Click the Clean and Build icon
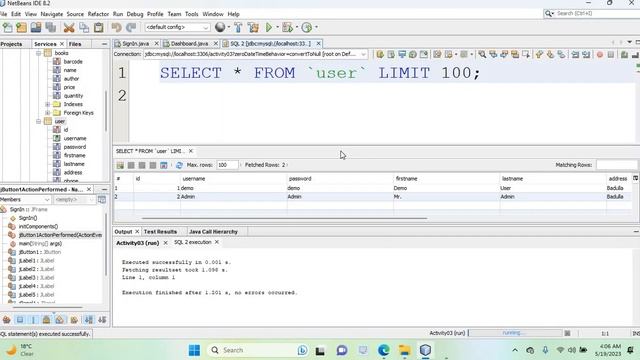 [x=253, y=27]
